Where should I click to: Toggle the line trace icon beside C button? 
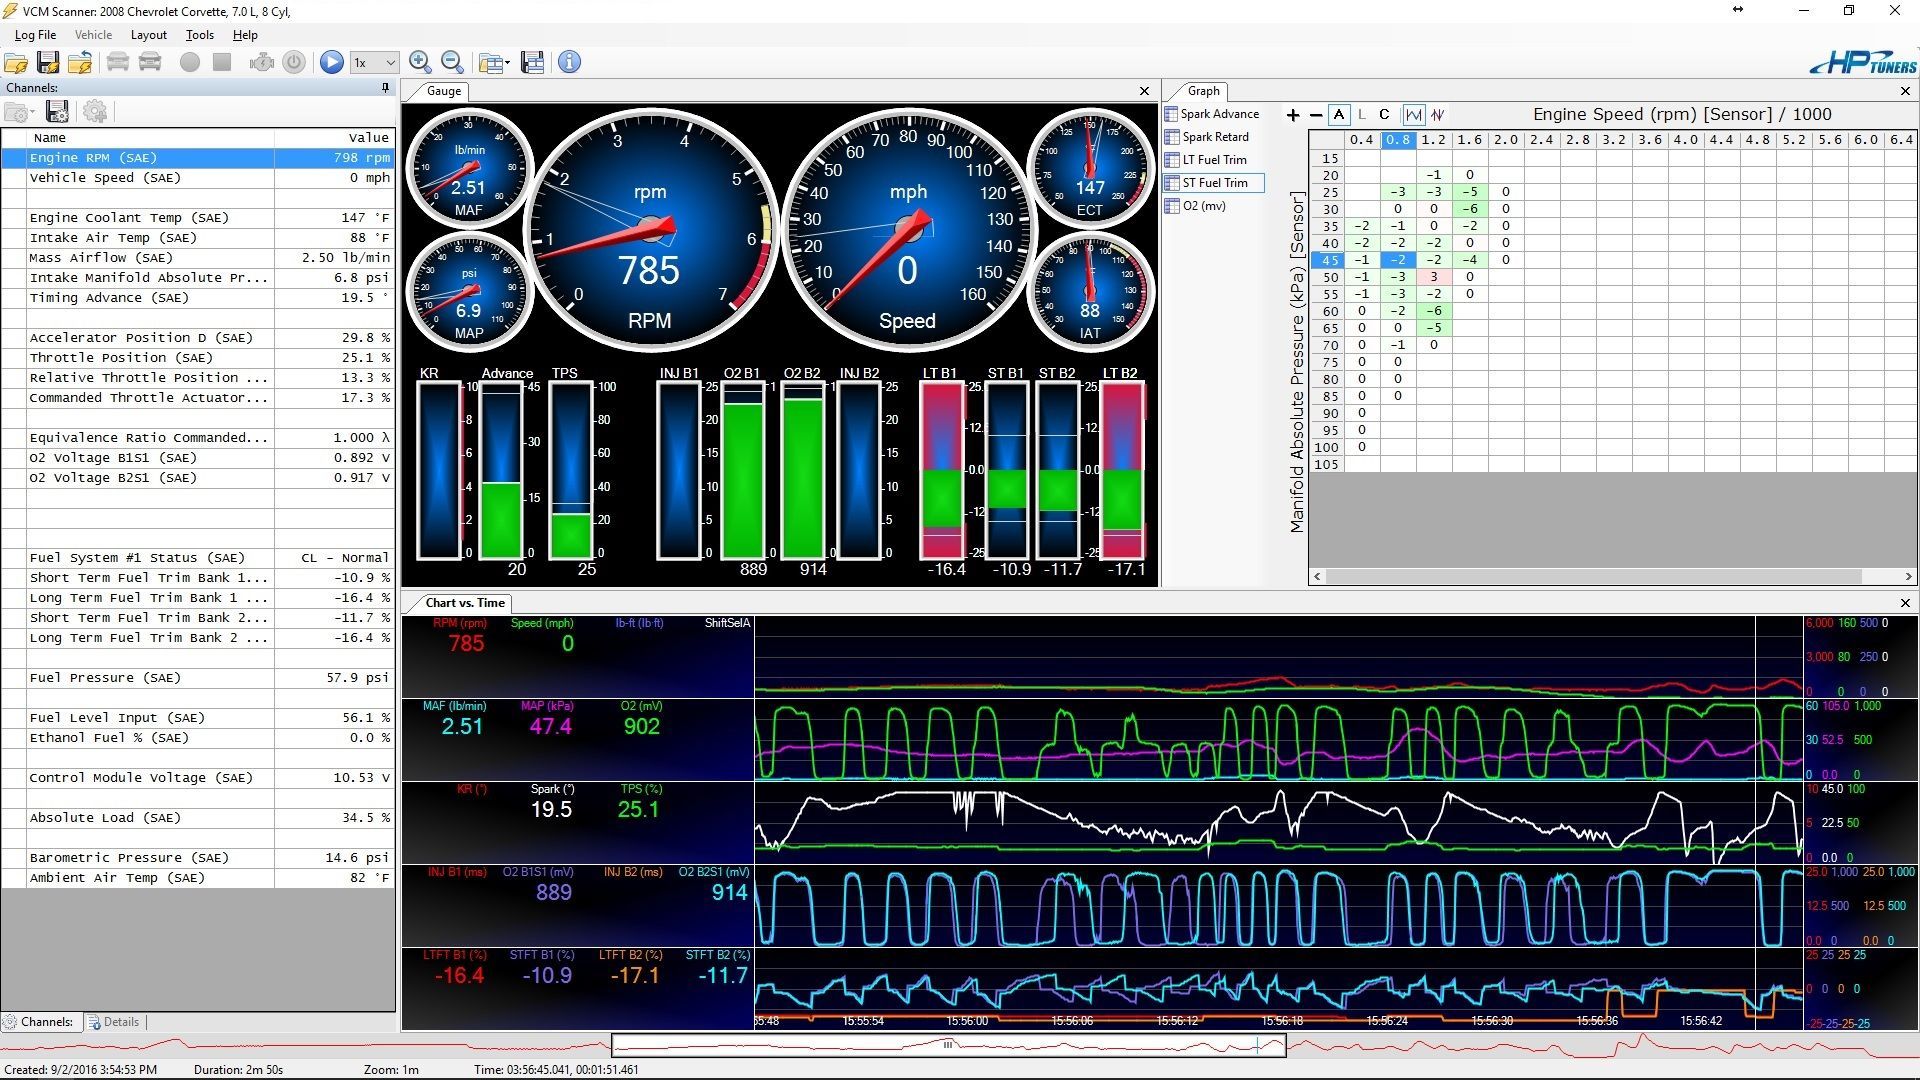[1415, 115]
